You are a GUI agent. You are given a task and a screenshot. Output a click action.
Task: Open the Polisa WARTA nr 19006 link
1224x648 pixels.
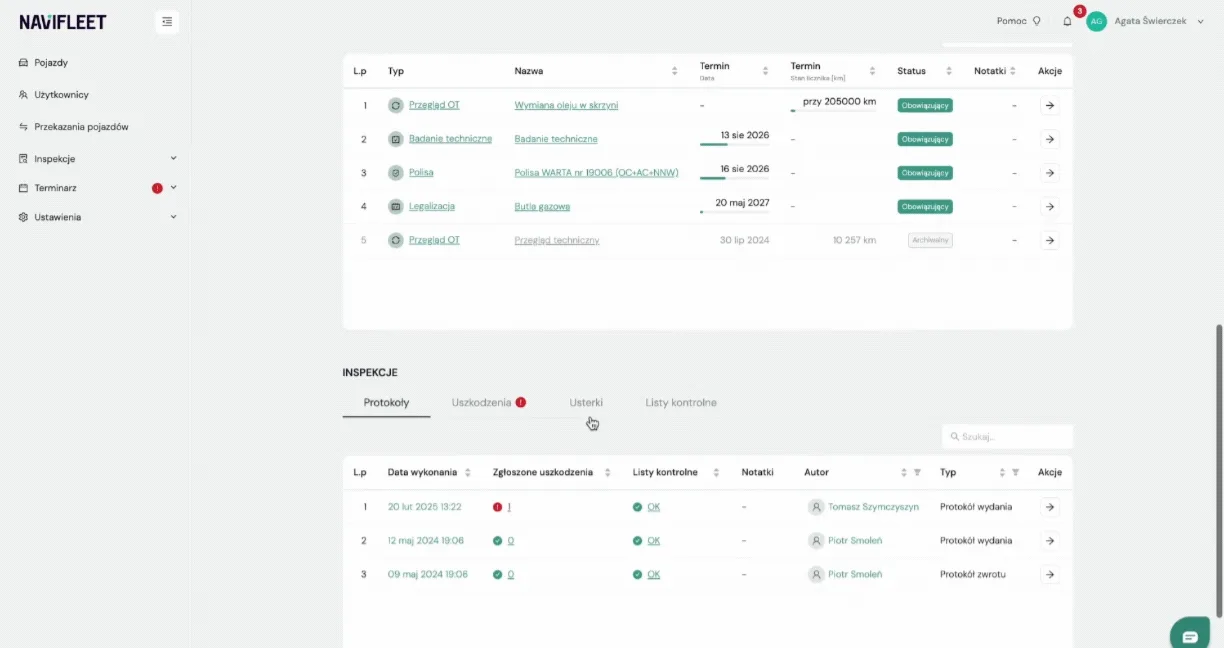(596, 173)
